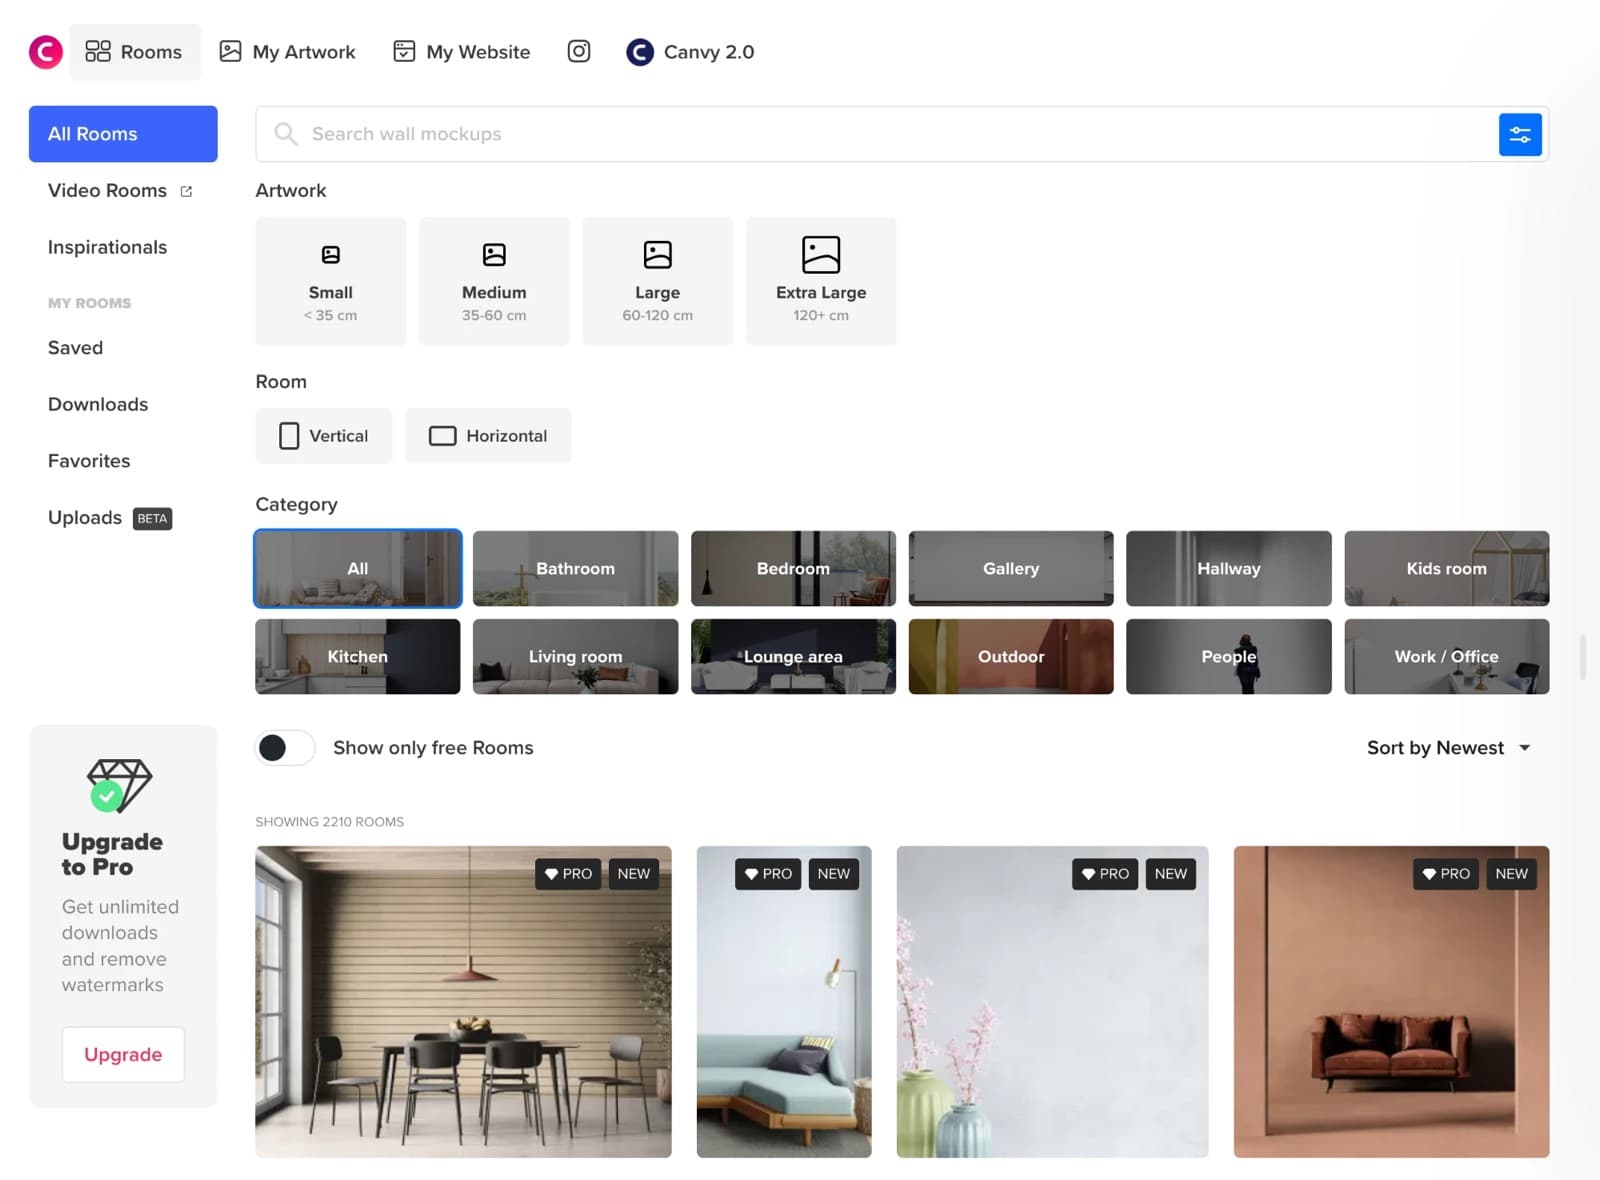Click the Upgrade button
The width and height of the screenshot is (1600, 1180).
point(123,1054)
